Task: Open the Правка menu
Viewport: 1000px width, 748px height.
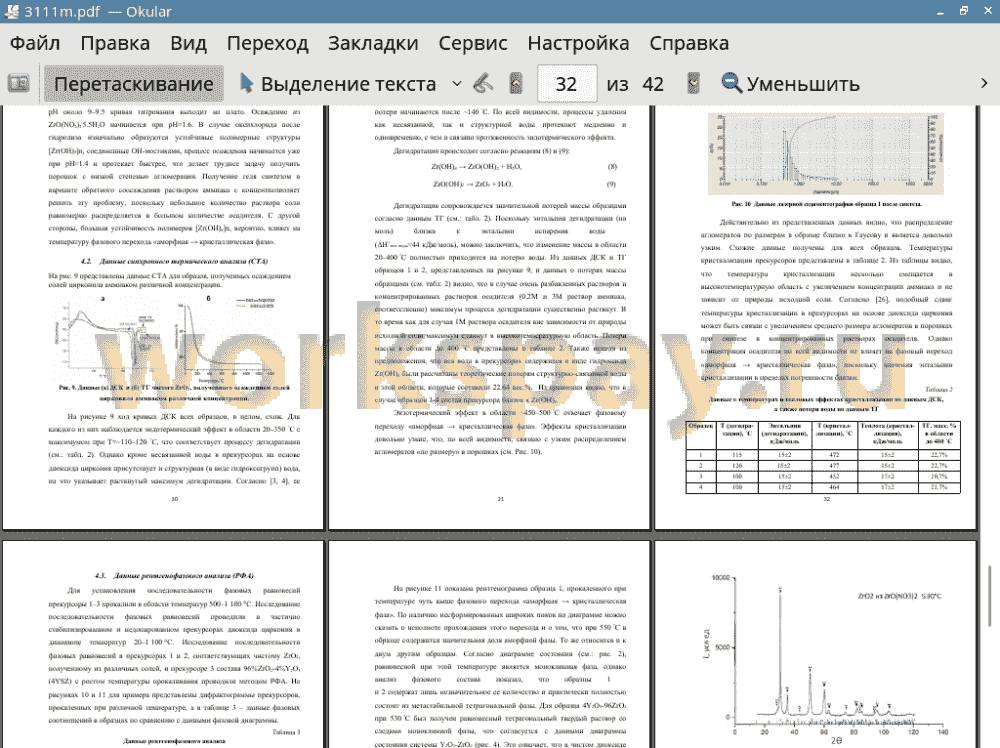Action: (x=115, y=43)
